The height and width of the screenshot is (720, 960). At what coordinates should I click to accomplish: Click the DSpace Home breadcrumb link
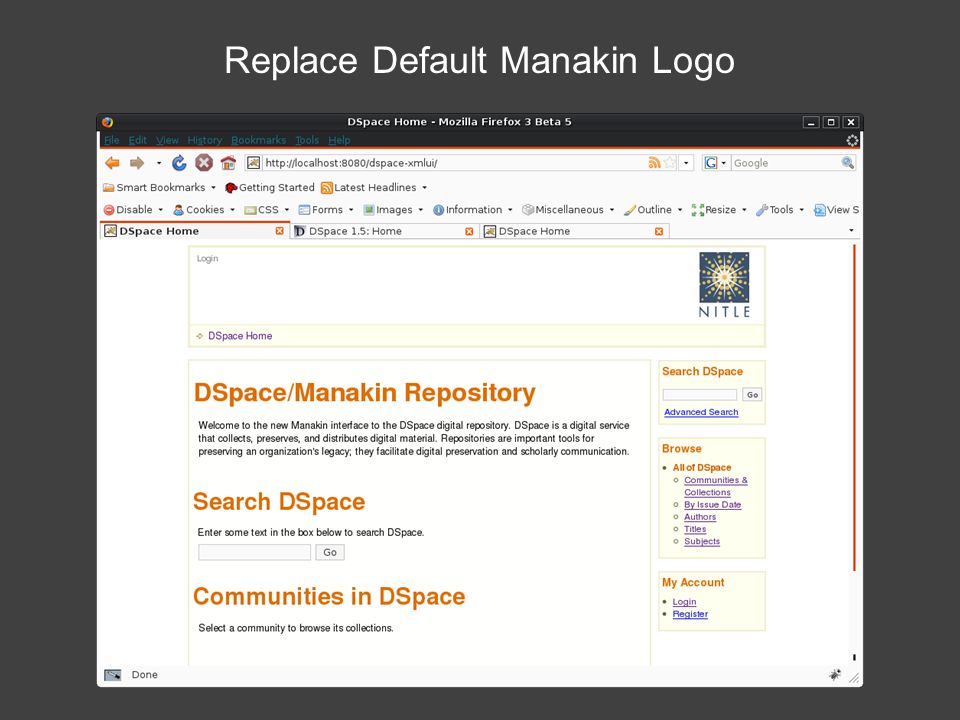240,336
